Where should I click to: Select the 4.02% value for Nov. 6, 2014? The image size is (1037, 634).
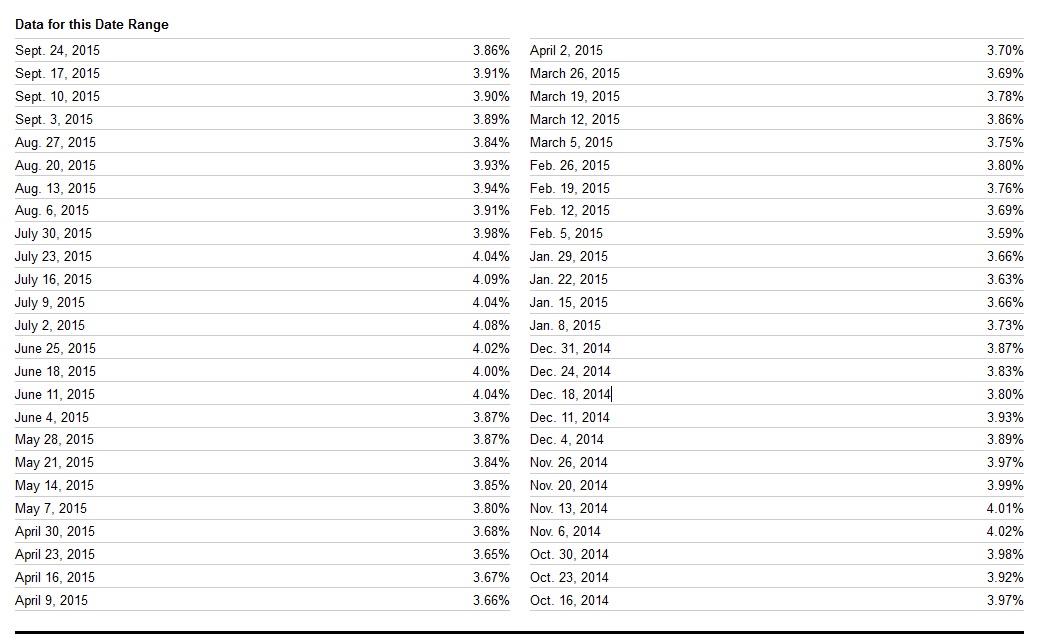(x=1005, y=532)
